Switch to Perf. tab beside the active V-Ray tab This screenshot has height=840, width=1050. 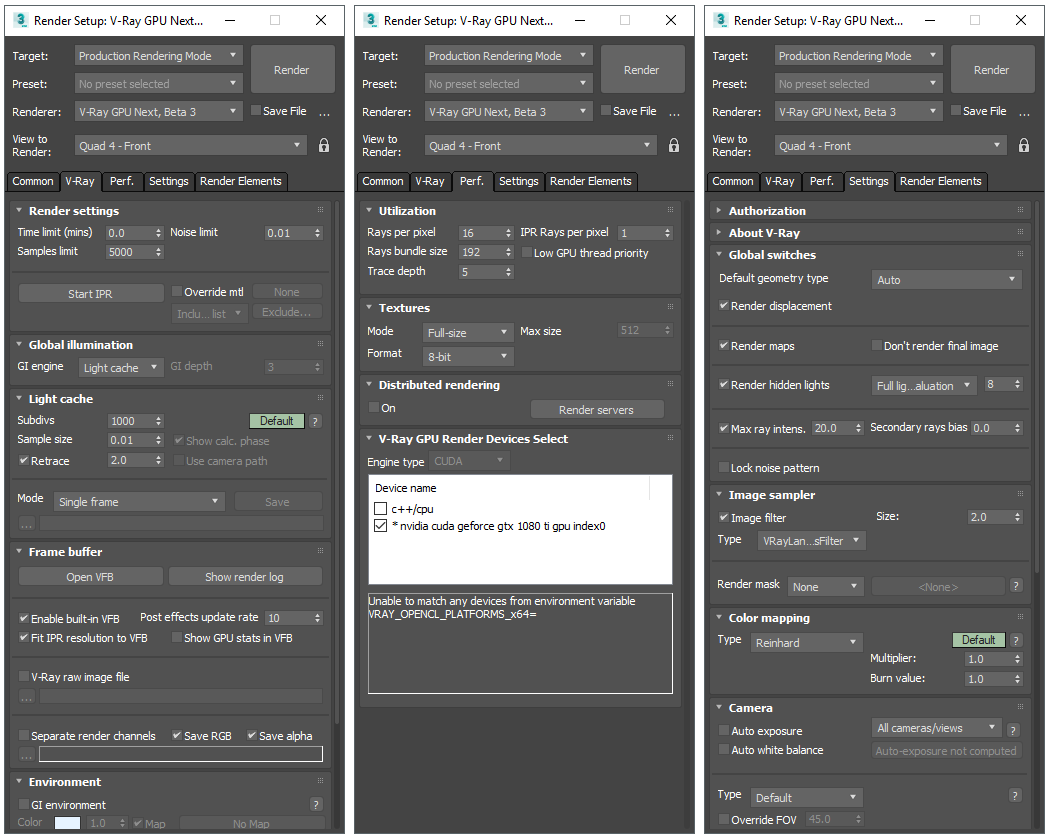click(121, 181)
